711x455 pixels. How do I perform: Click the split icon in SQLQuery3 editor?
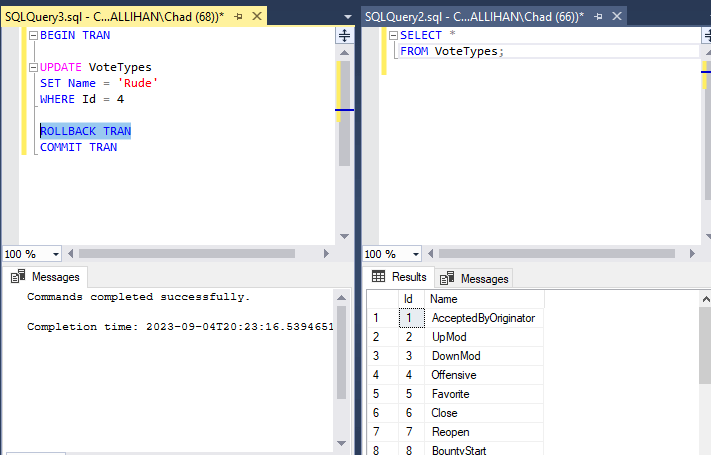345,35
